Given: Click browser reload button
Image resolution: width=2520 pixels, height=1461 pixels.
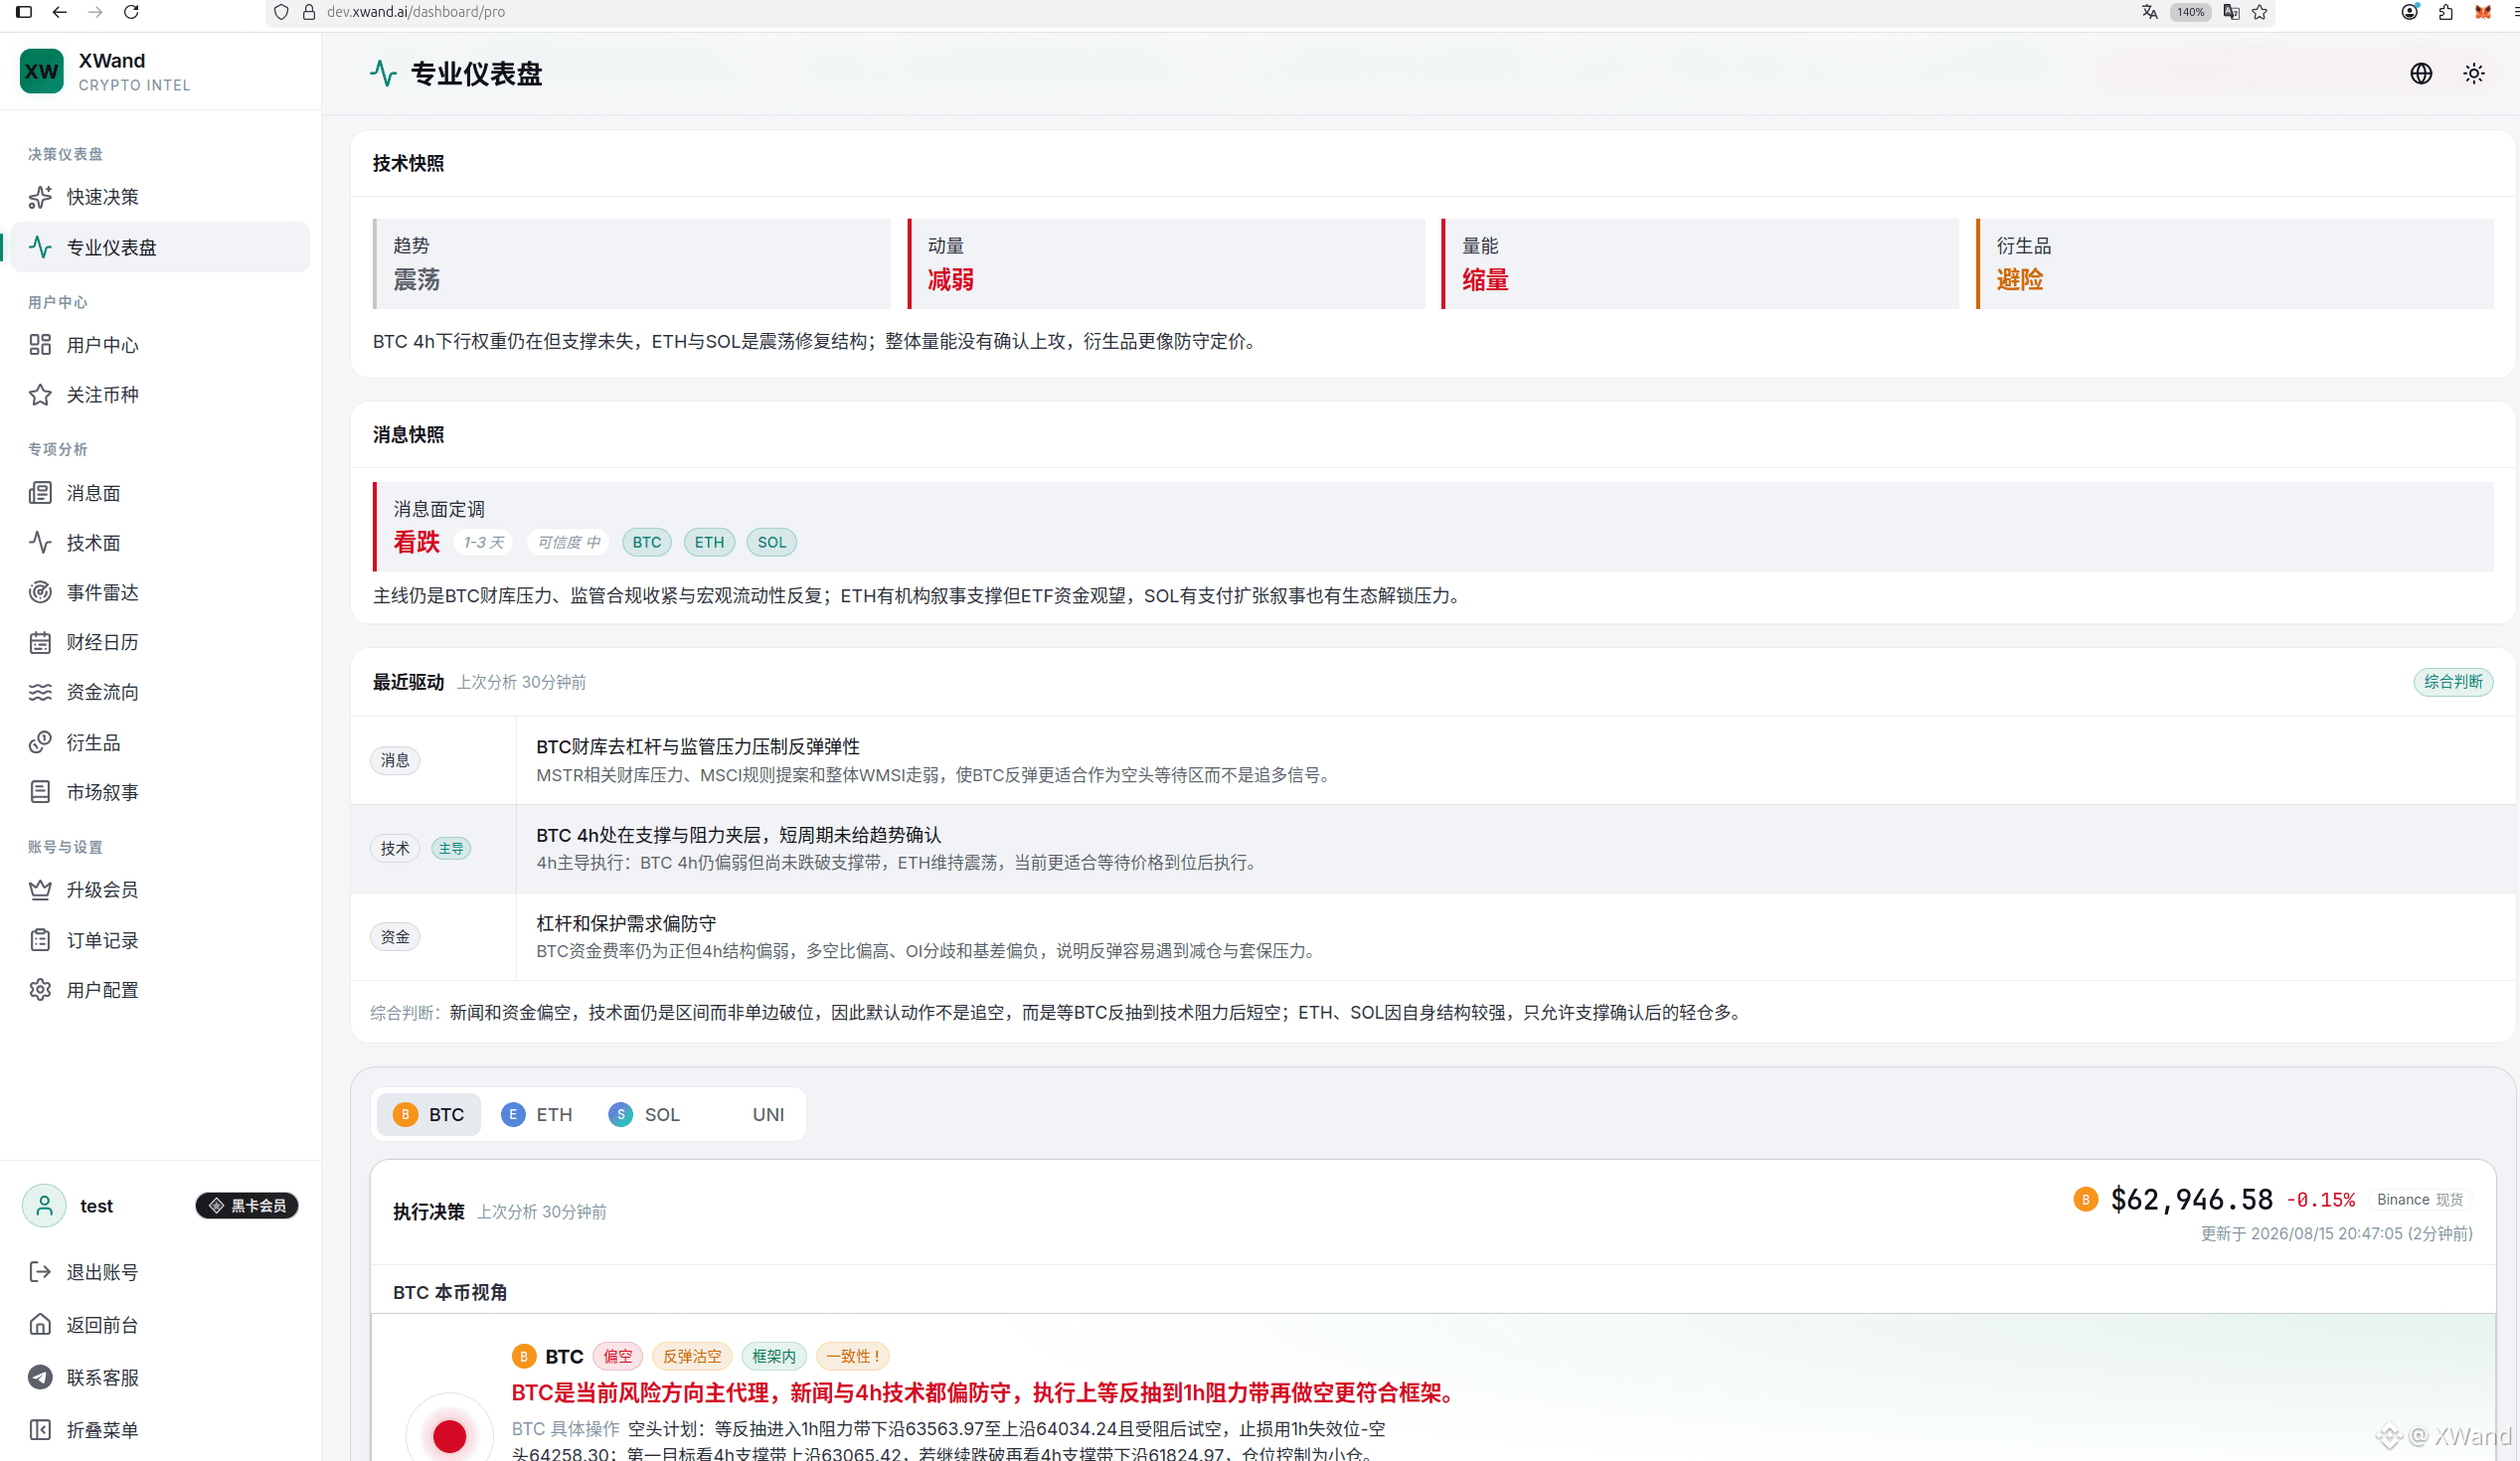Looking at the screenshot, I should [131, 12].
